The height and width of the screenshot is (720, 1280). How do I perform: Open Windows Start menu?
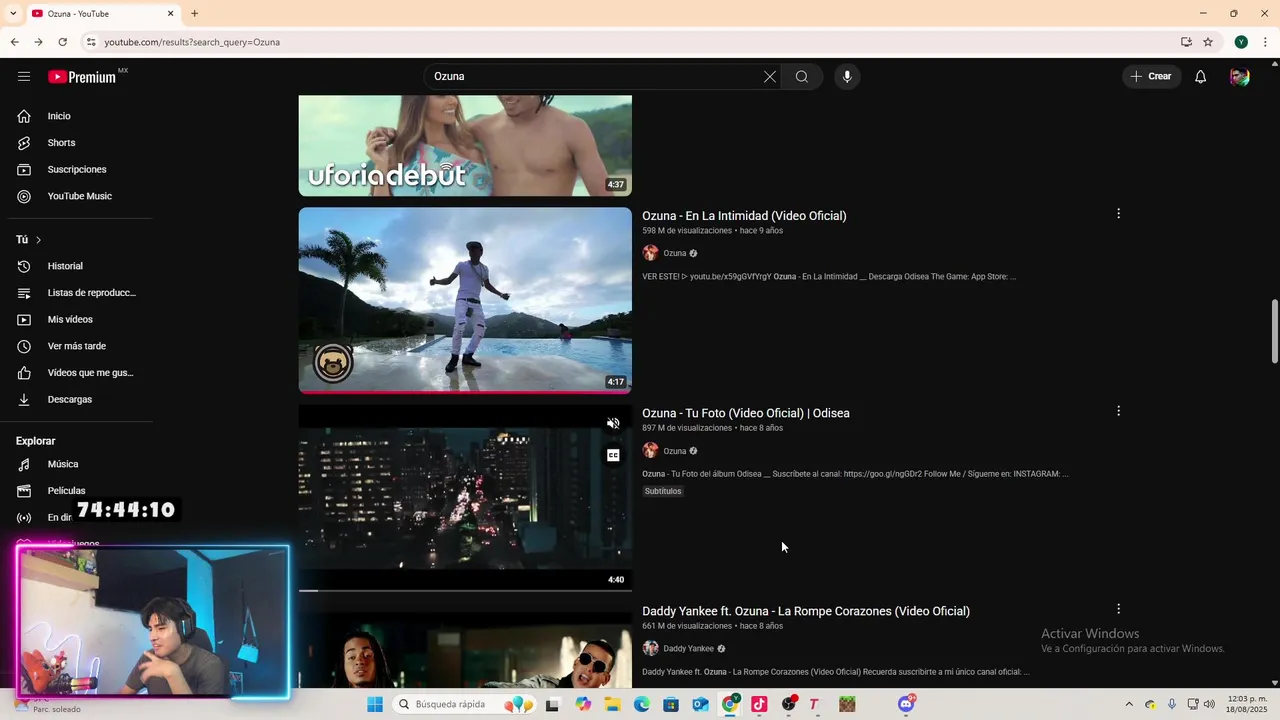pos(375,704)
